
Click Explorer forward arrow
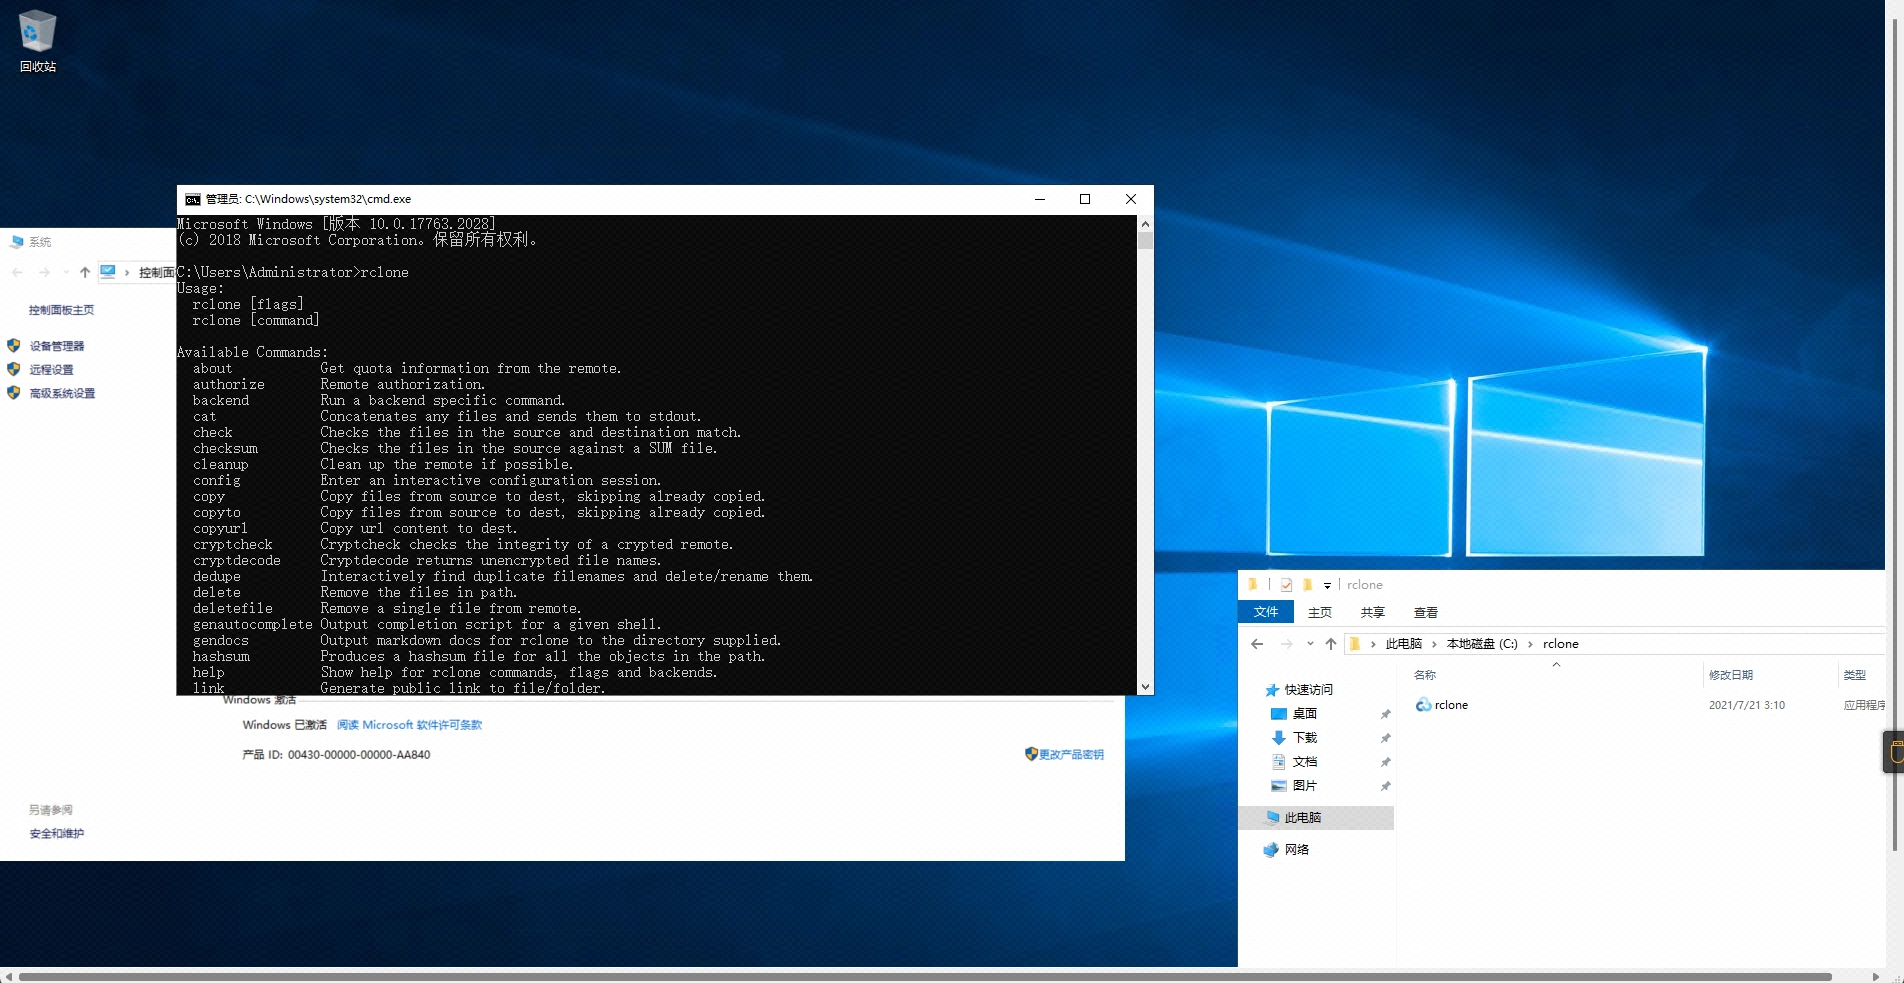pyautogui.click(x=1287, y=644)
